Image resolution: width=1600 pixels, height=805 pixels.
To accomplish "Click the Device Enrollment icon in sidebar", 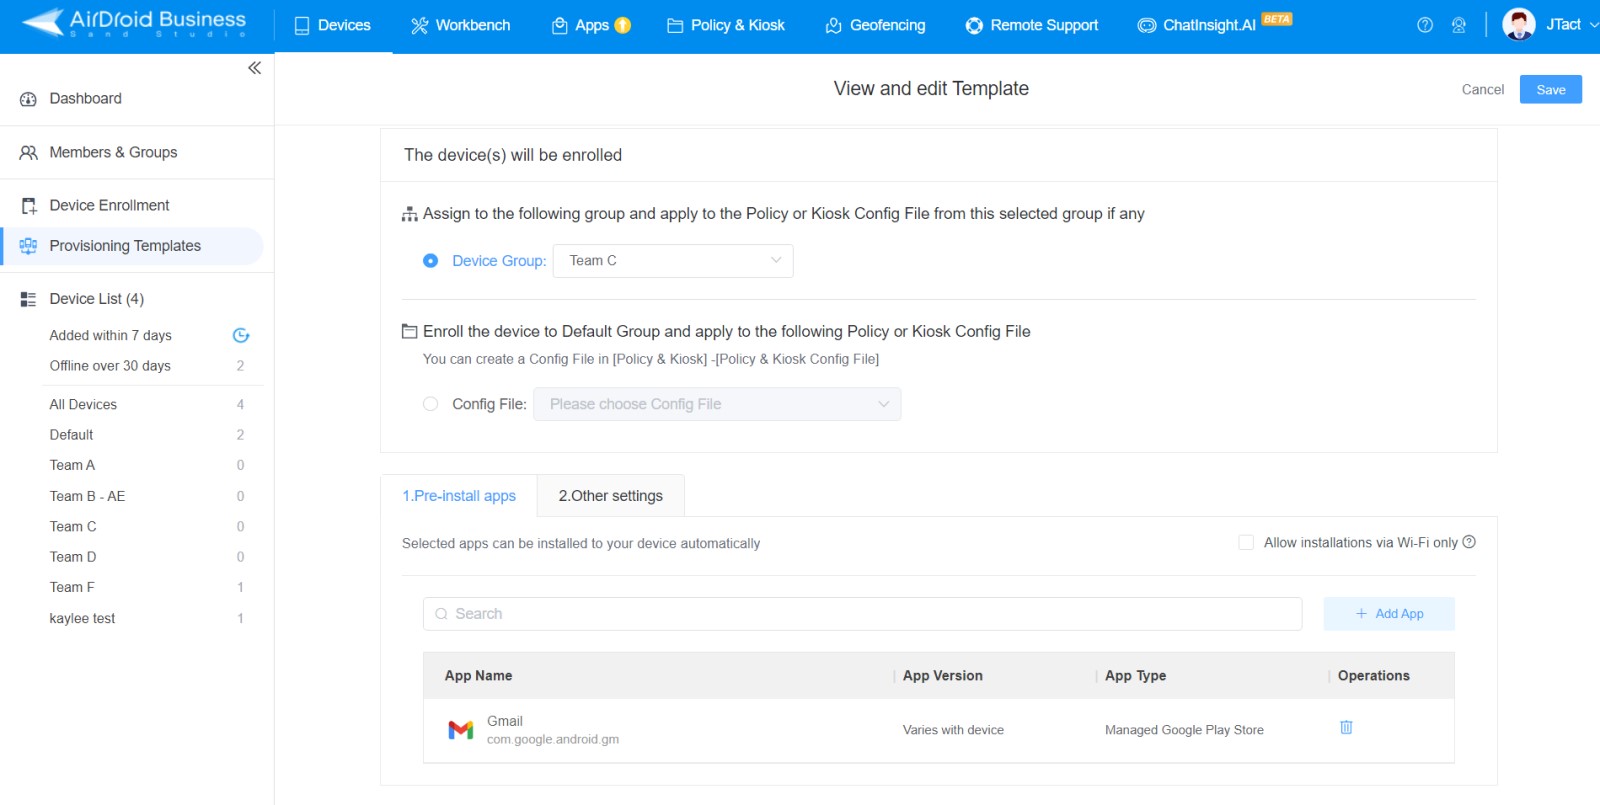I will pyautogui.click(x=29, y=206).
